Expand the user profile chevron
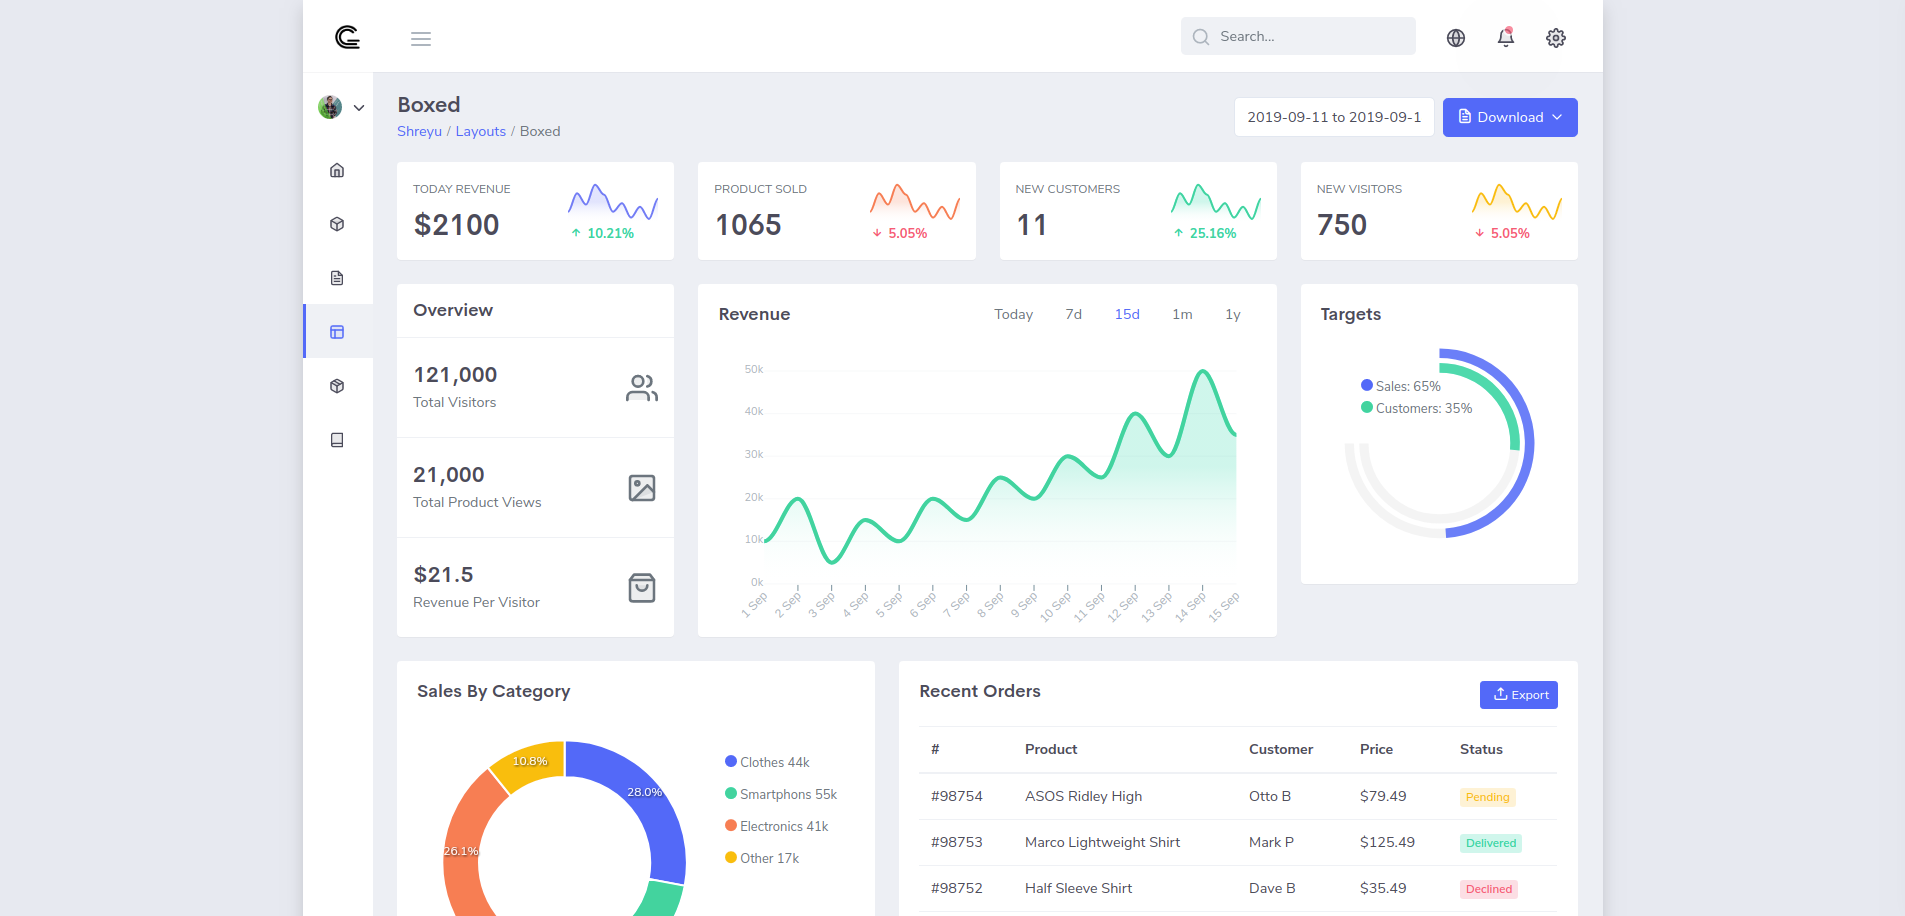The height and width of the screenshot is (916, 1905). [359, 108]
